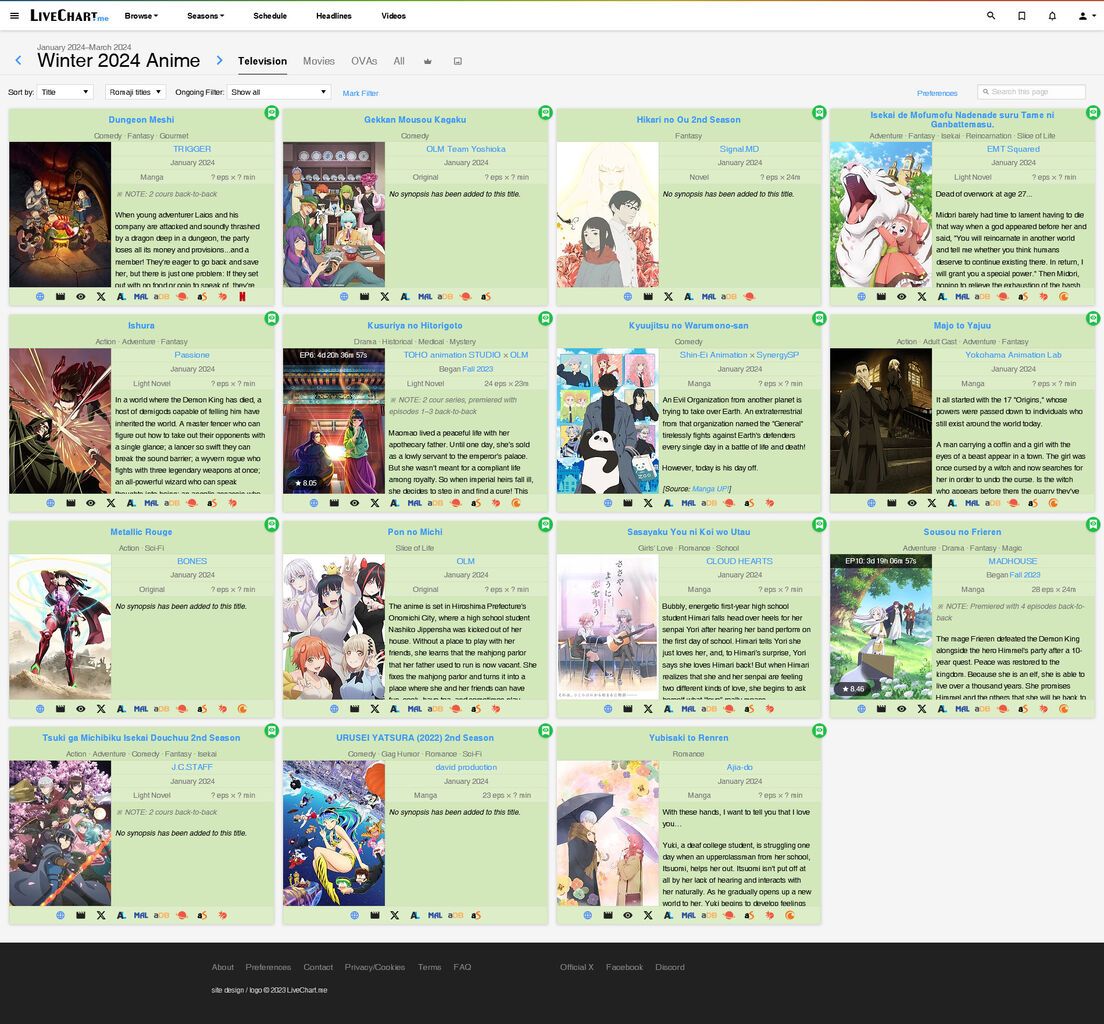Screen dimensions: 1104x1024
Task: Open Sousou no Frieren poster thumbnail
Action: [881, 627]
